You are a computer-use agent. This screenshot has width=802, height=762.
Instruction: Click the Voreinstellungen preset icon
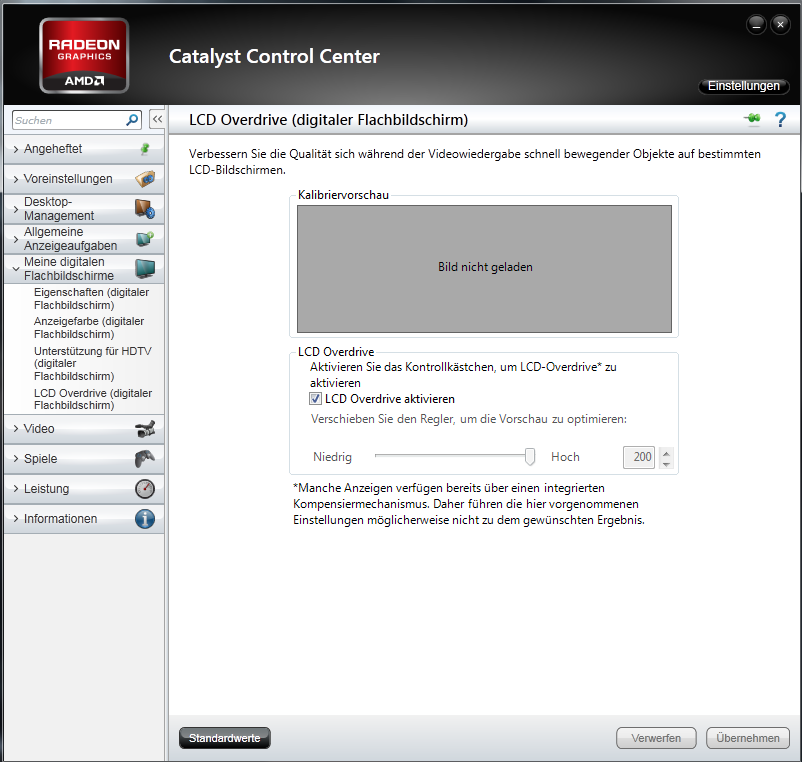pyautogui.click(x=145, y=178)
